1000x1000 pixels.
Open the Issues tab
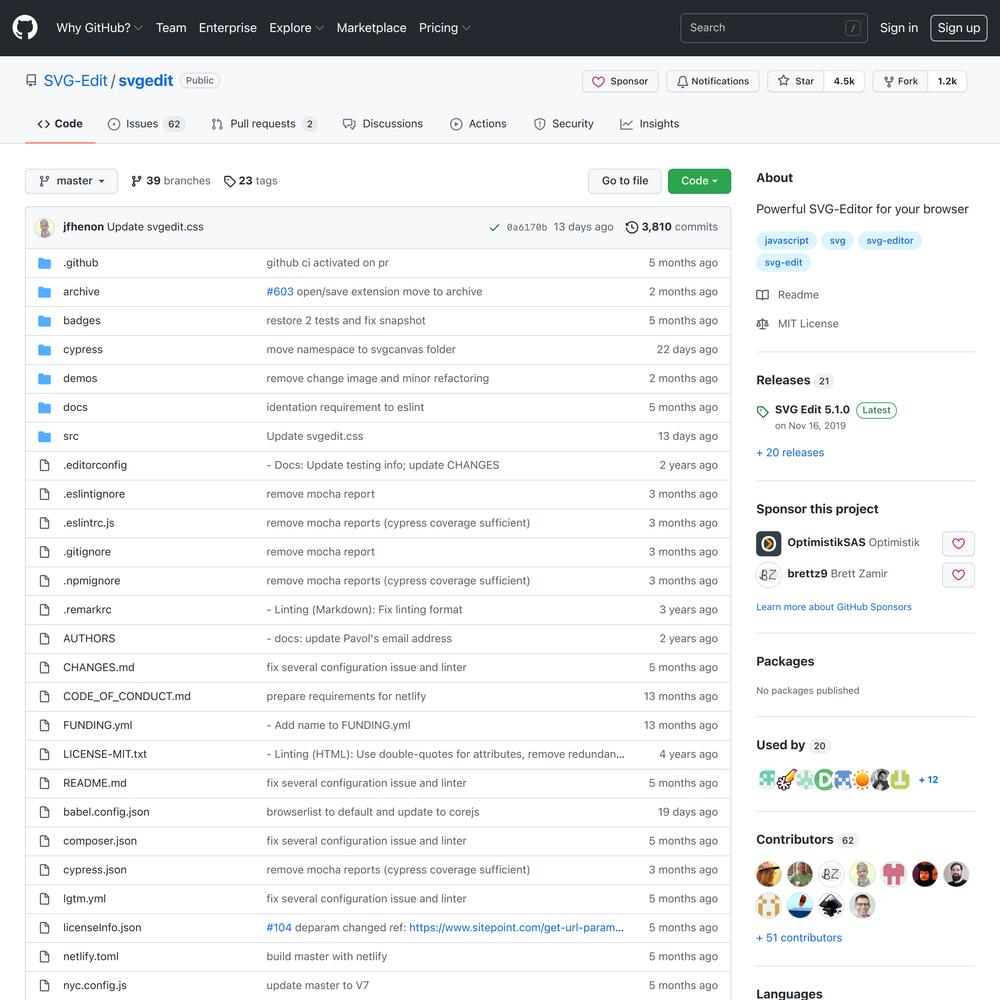146,124
